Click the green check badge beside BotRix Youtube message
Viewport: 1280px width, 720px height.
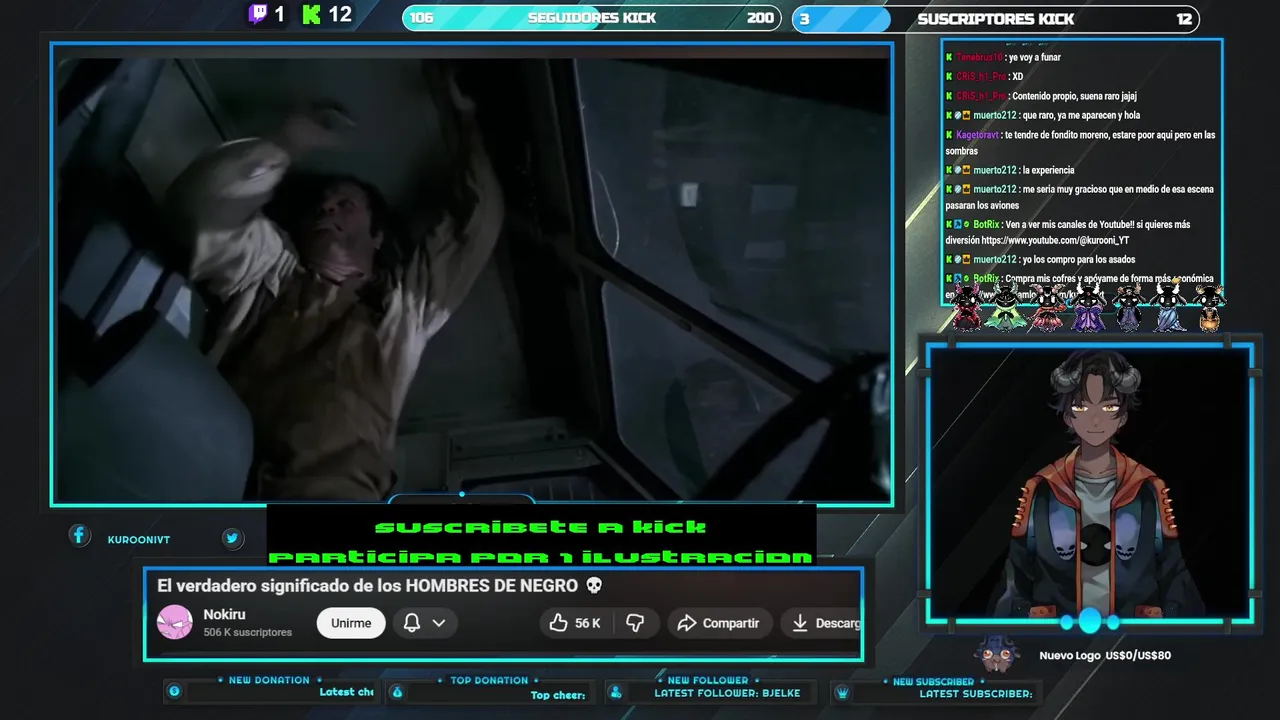pos(967,224)
